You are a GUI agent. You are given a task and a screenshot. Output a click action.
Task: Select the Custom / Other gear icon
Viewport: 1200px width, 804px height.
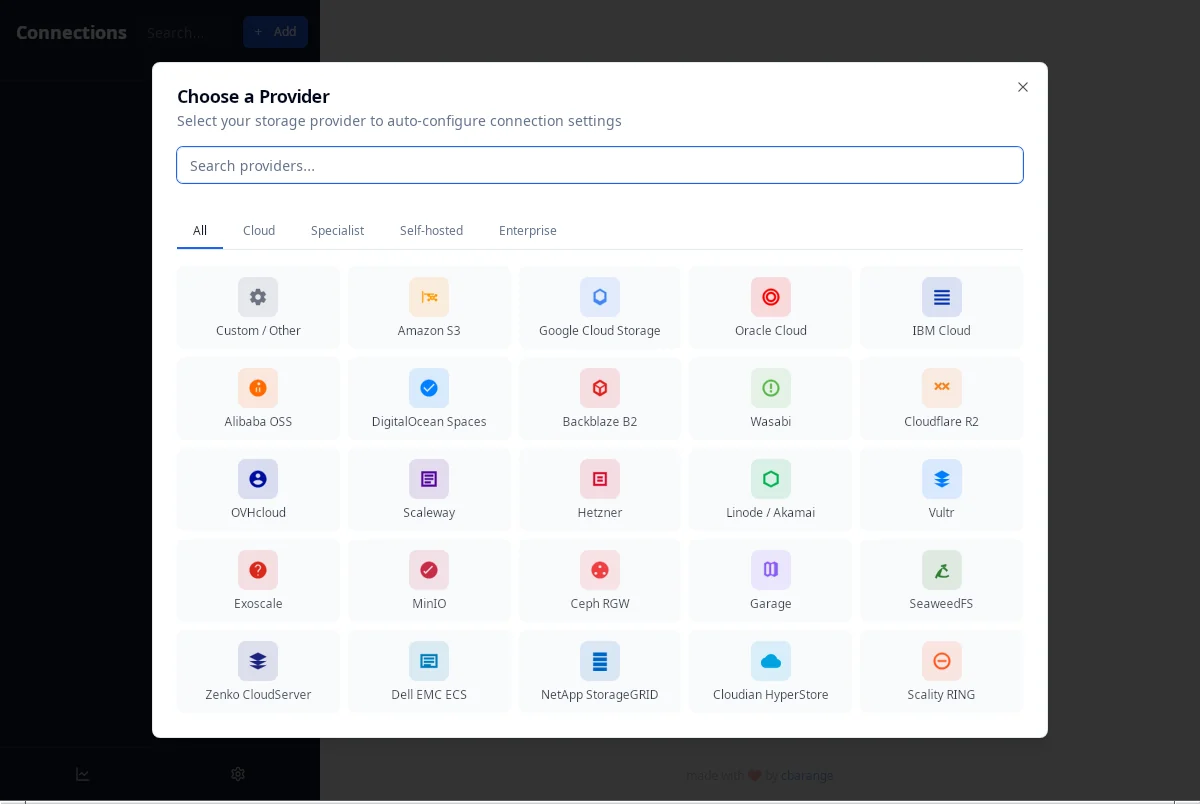pos(258,297)
